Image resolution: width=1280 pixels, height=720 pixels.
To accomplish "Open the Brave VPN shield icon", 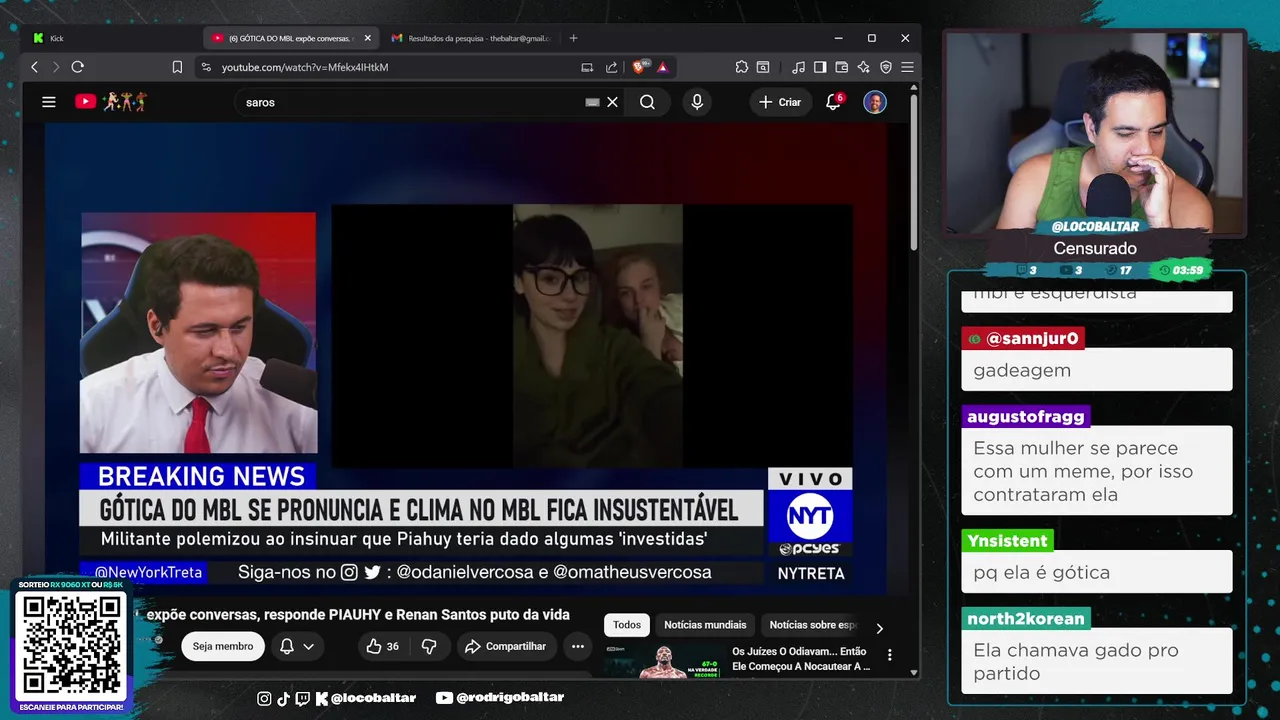I will pos(886,67).
